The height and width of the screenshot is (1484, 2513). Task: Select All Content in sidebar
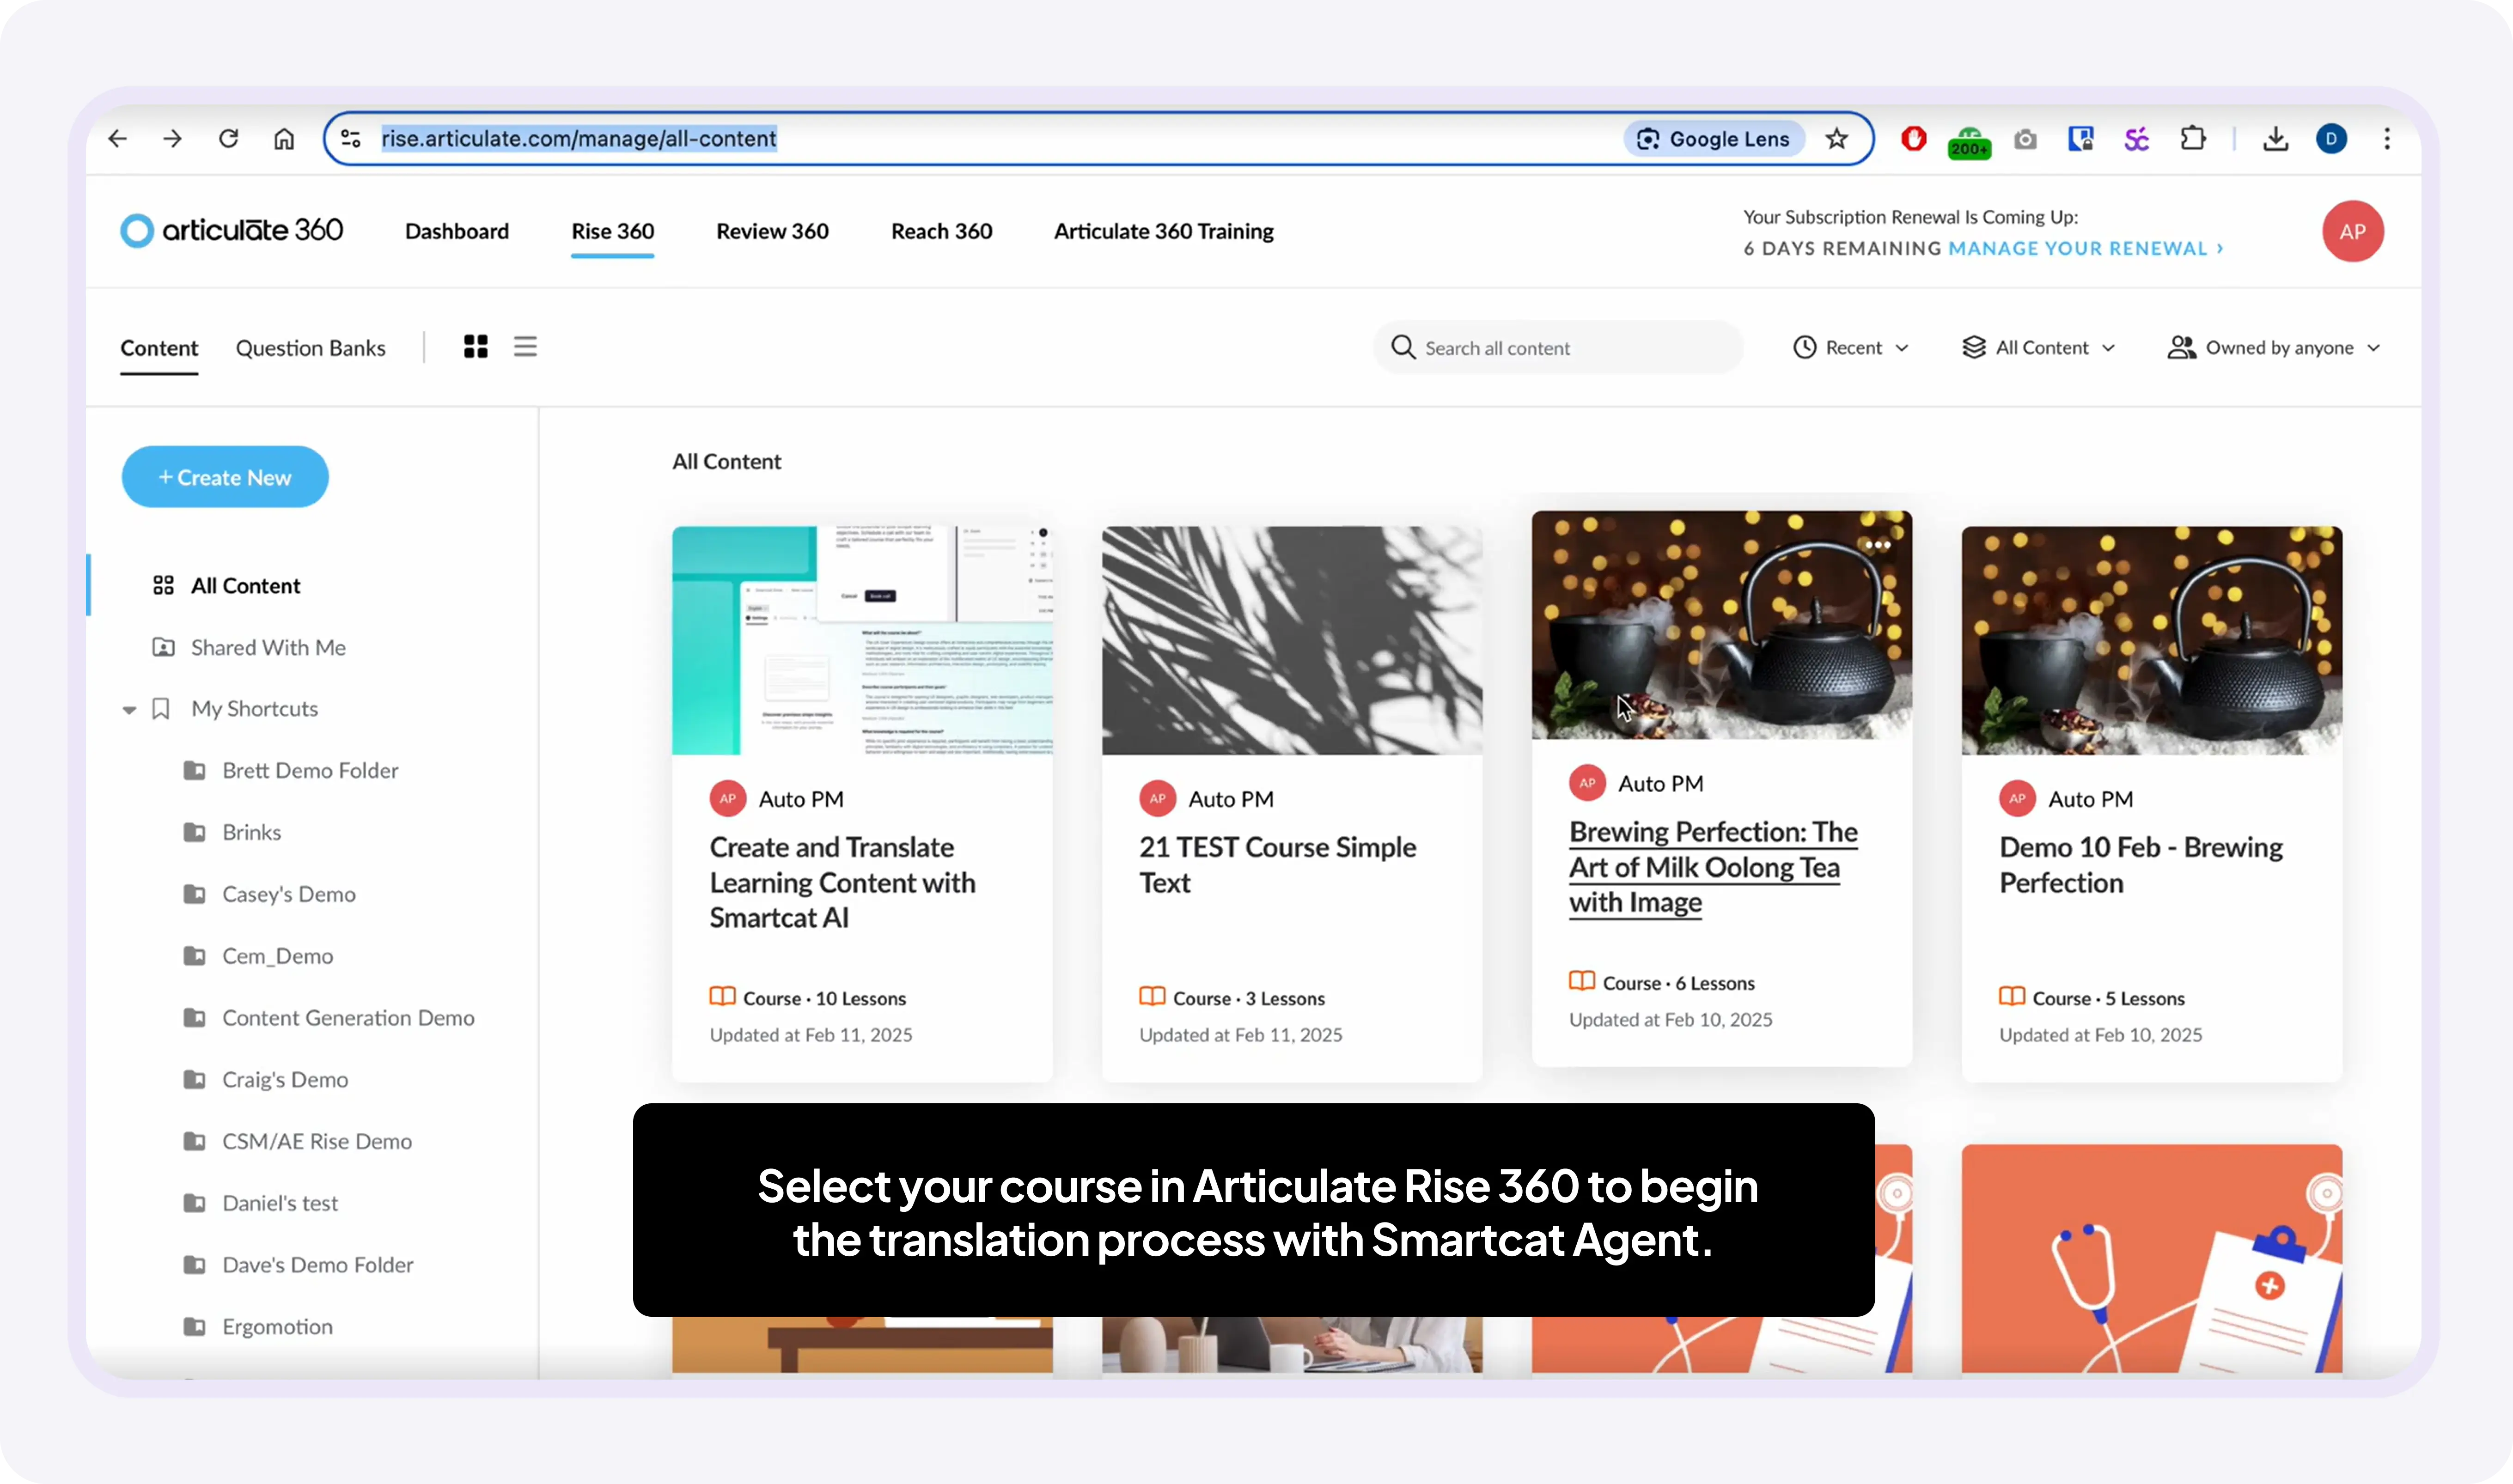coord(245,586)
